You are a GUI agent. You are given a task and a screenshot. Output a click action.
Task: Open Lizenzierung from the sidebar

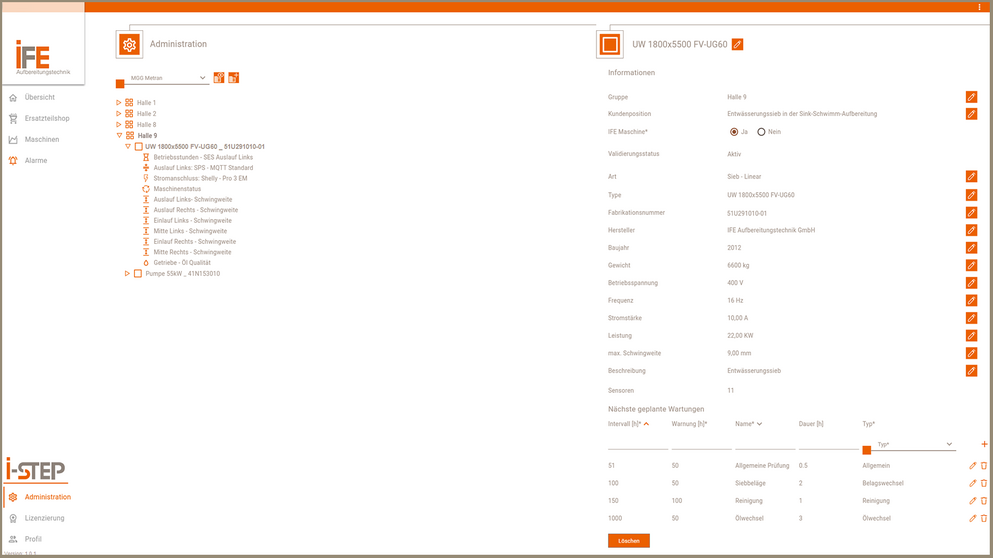click(x=44, y=518)
